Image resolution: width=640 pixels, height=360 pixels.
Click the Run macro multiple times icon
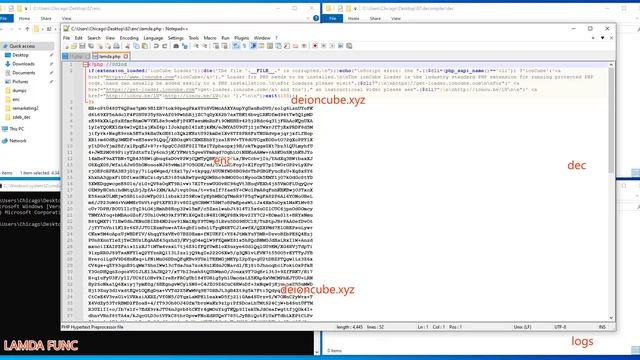tap(340, 46)
